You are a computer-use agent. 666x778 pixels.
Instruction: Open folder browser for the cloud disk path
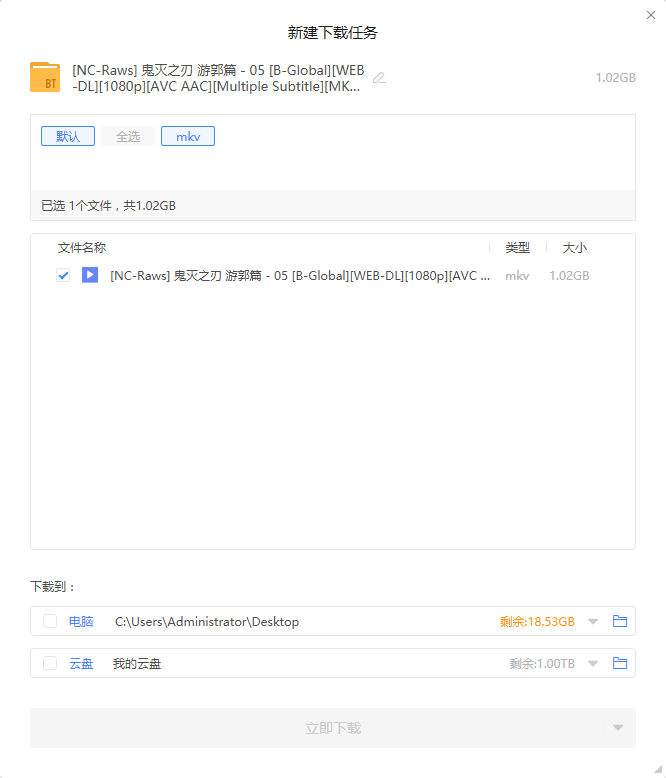point(620,663)
